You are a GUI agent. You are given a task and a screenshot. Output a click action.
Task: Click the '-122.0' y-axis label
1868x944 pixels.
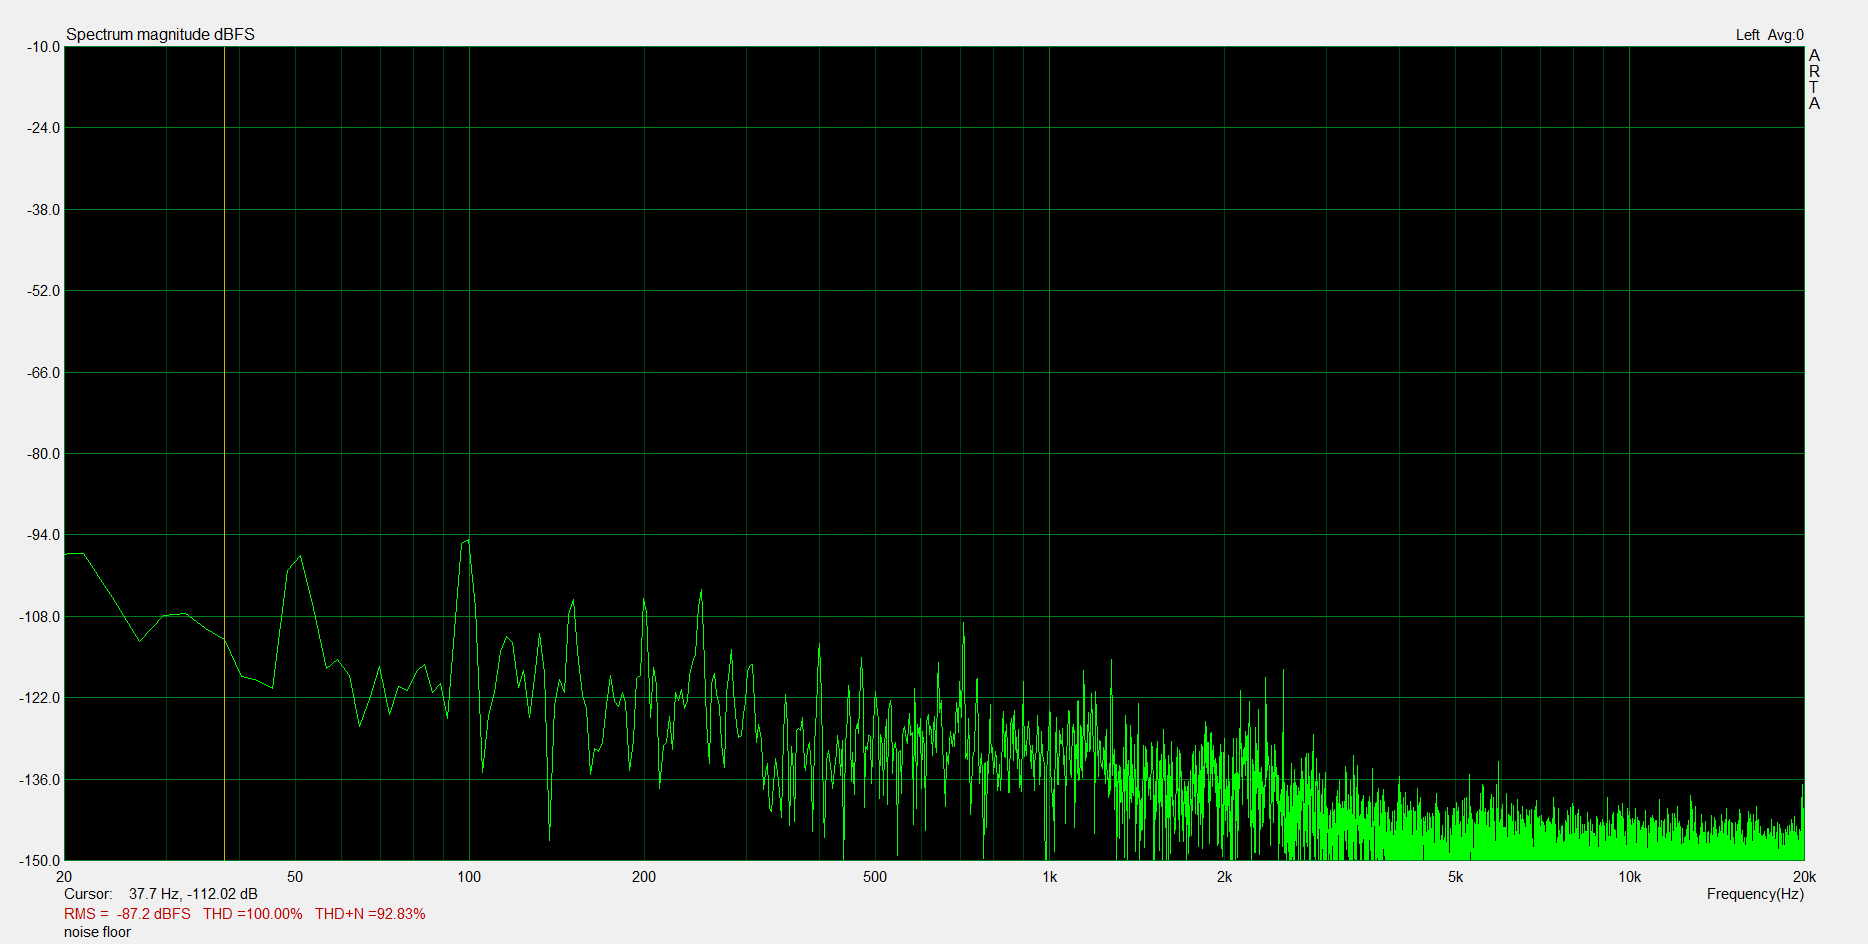coord(40,698)
